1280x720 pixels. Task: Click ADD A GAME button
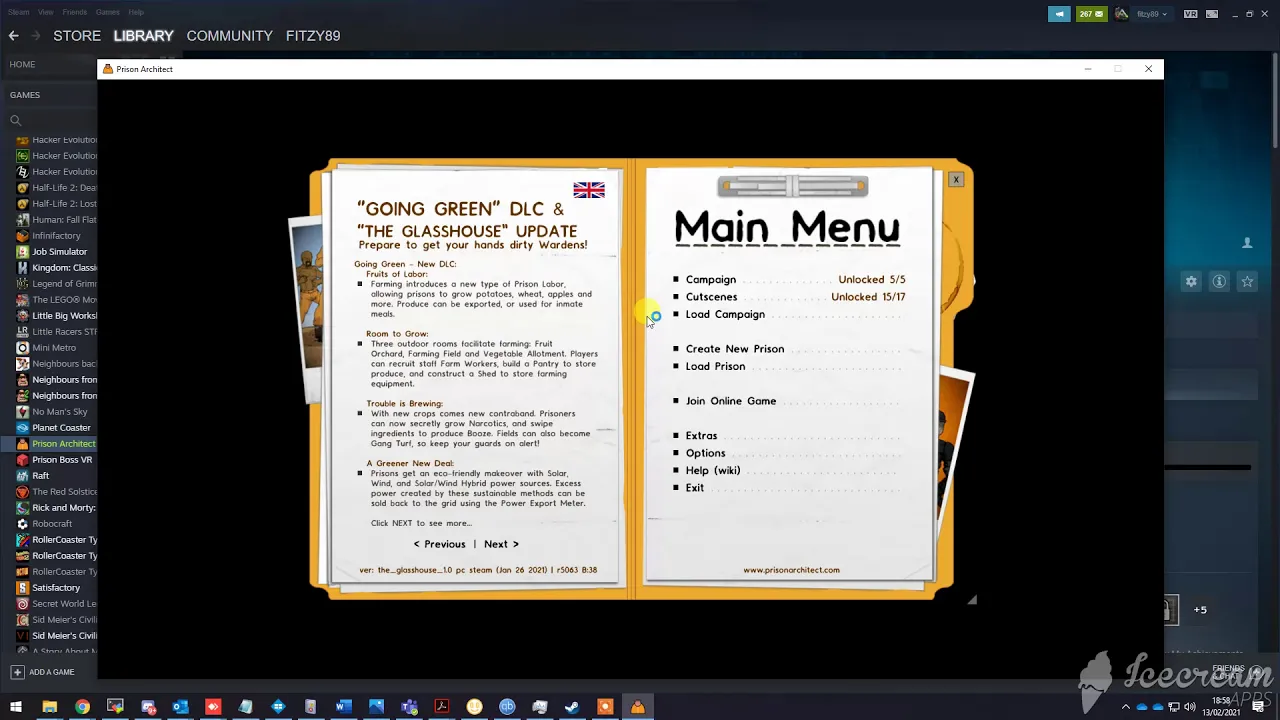(x=43, y=672)
